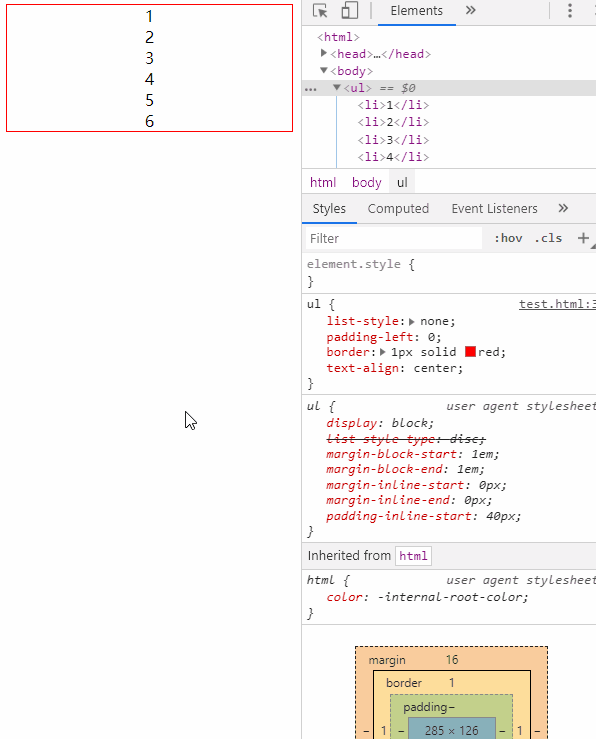Viewport: 596px width, 739px height.
Task: Toggle the :hov element state panel
Action: tap(508, 238)
